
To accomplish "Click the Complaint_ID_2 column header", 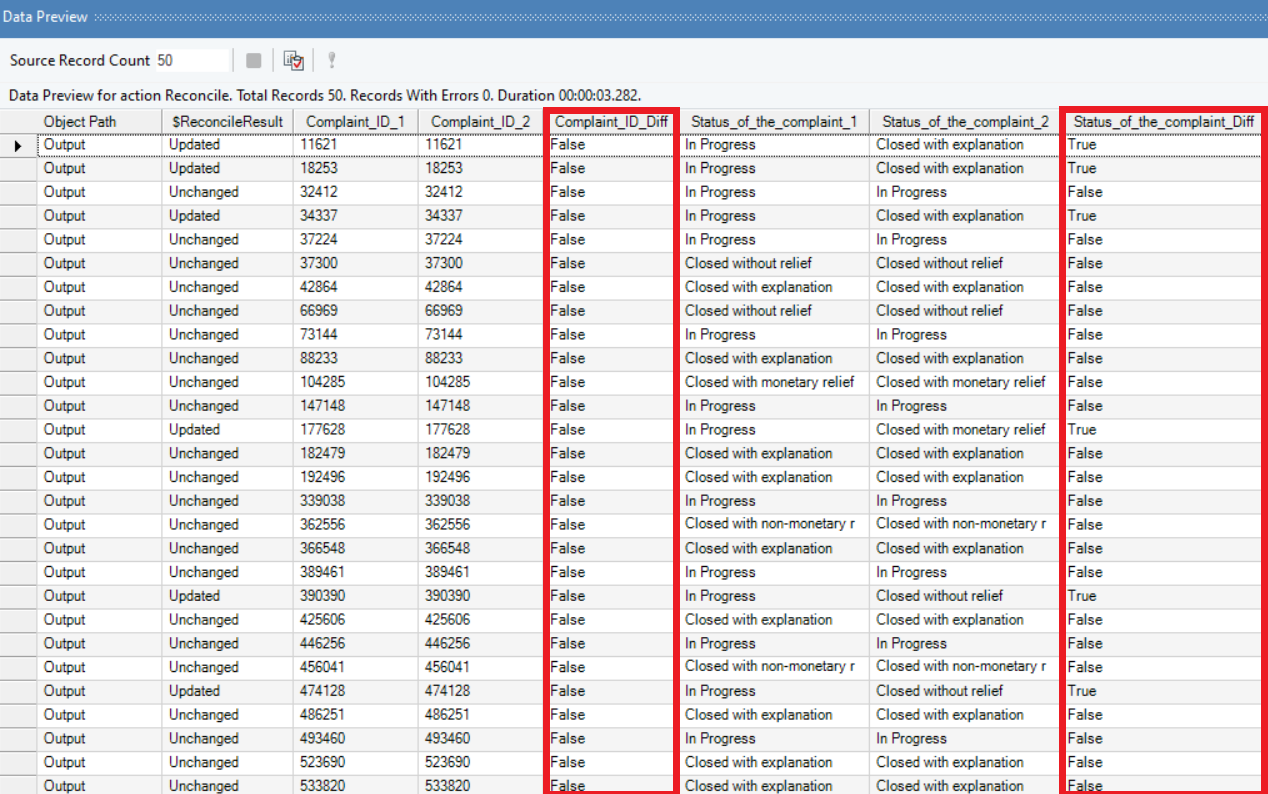I will coord(480,121).
